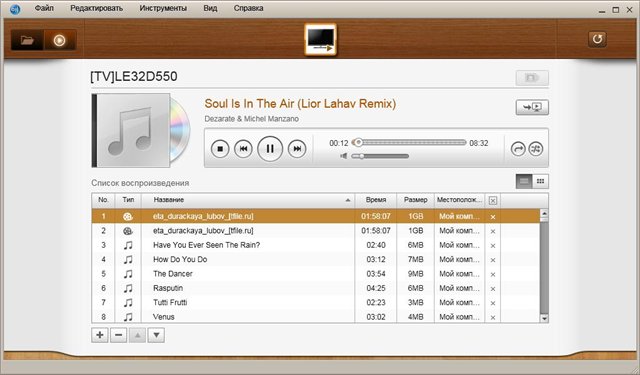
Task: Click the refresh icon in top bar
Action: tap(597, 39)
